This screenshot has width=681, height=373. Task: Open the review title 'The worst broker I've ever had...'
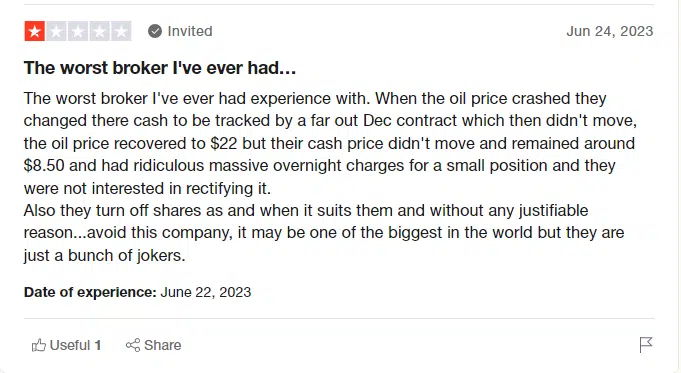click(x=160, y=68)
